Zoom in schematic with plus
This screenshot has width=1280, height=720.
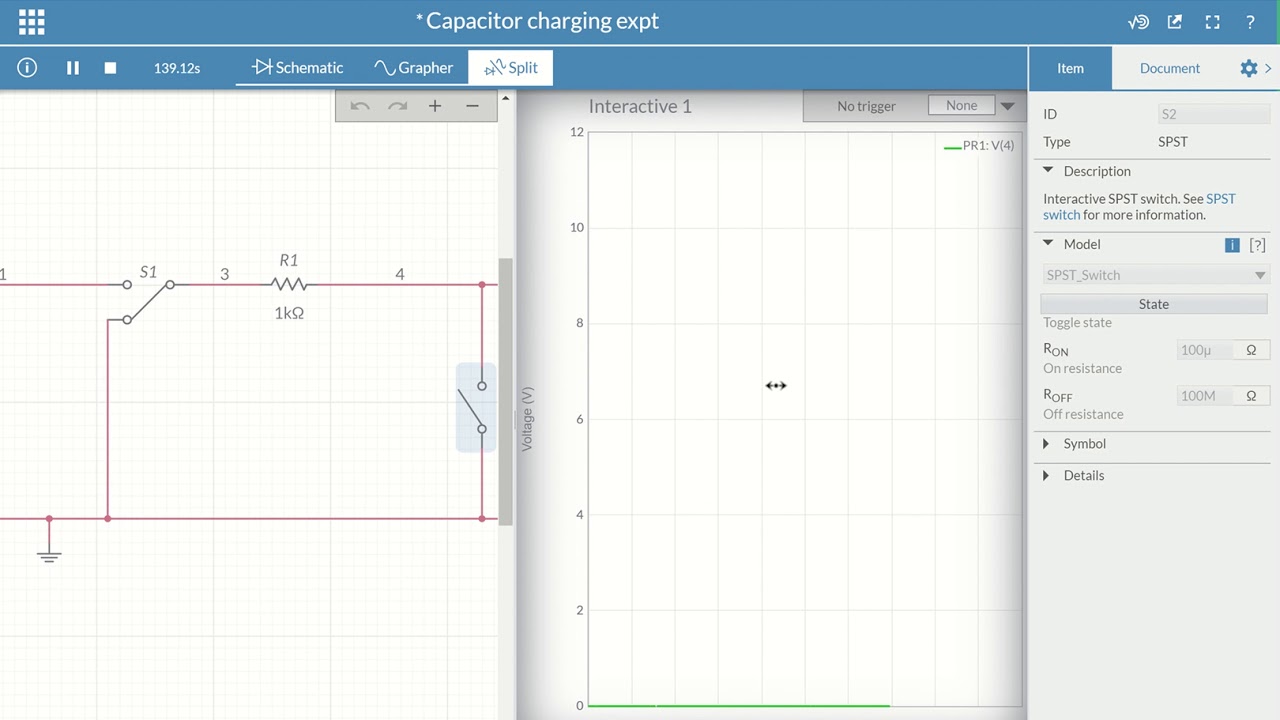[435, 106]
